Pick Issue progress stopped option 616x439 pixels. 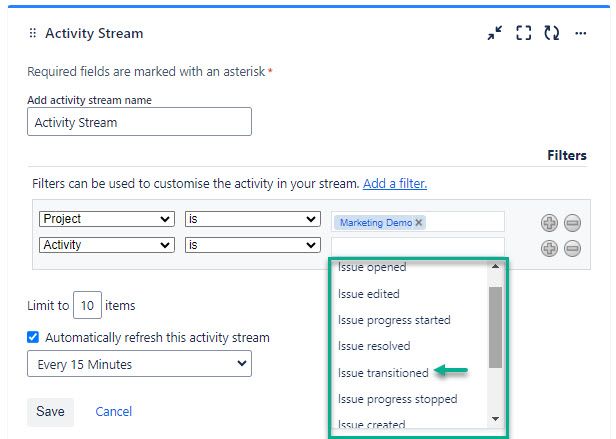[x=398, y=399]
